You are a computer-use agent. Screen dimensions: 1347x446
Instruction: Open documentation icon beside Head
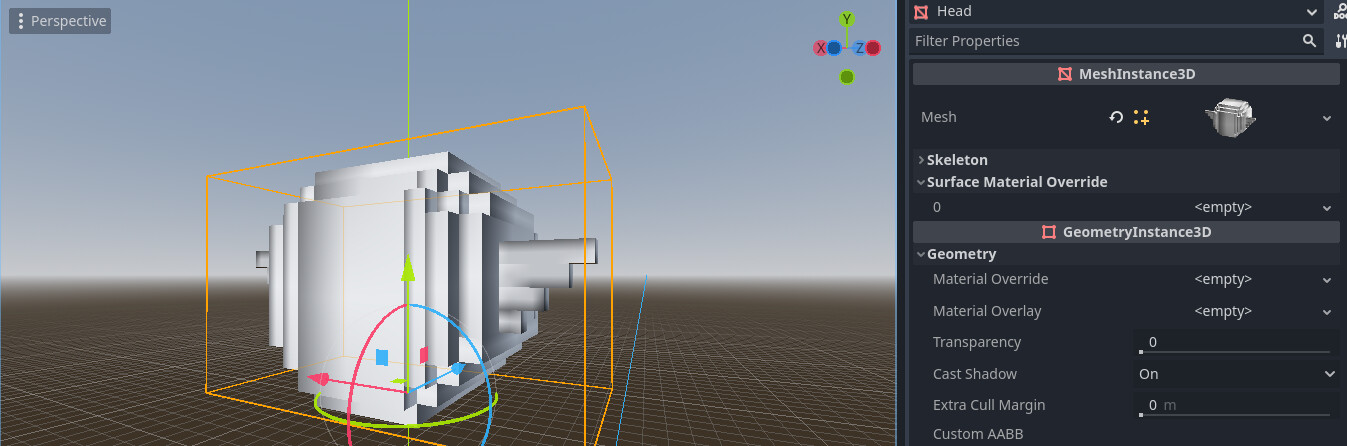click(x=1340, y=12)
